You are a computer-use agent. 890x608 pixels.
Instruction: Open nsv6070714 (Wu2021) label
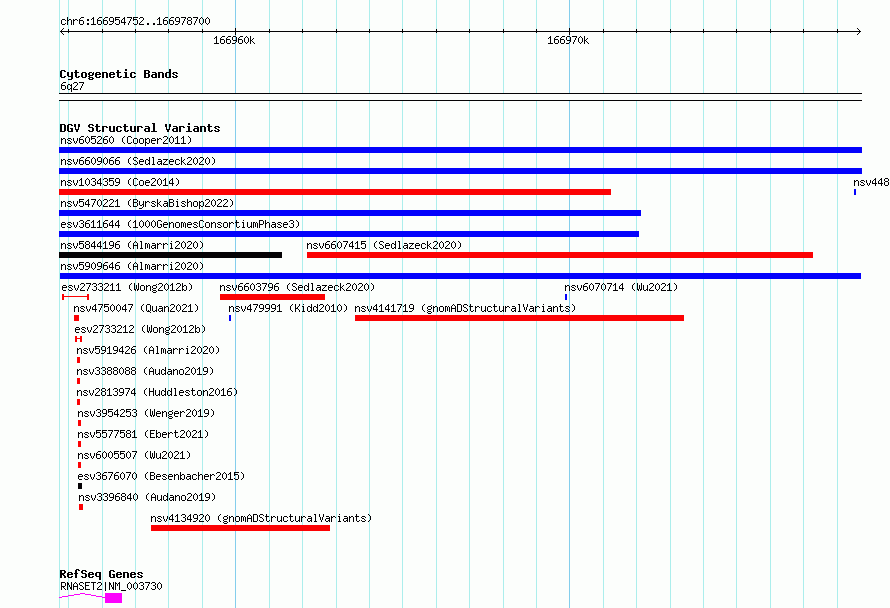pos(621,287)
